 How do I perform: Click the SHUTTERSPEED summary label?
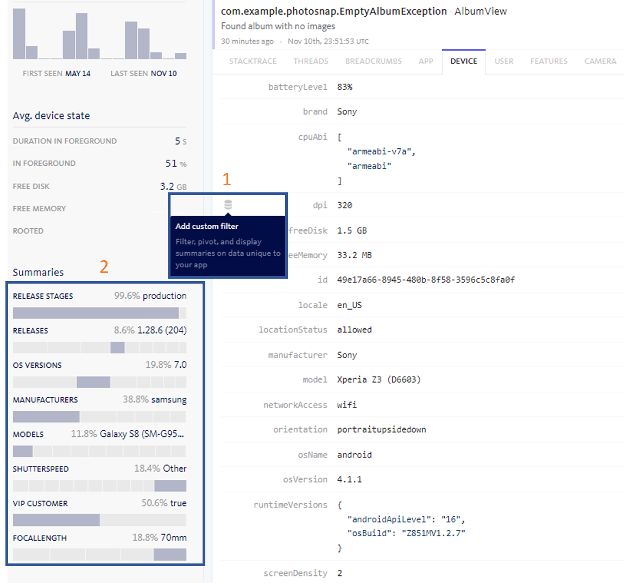coord(41,469)
